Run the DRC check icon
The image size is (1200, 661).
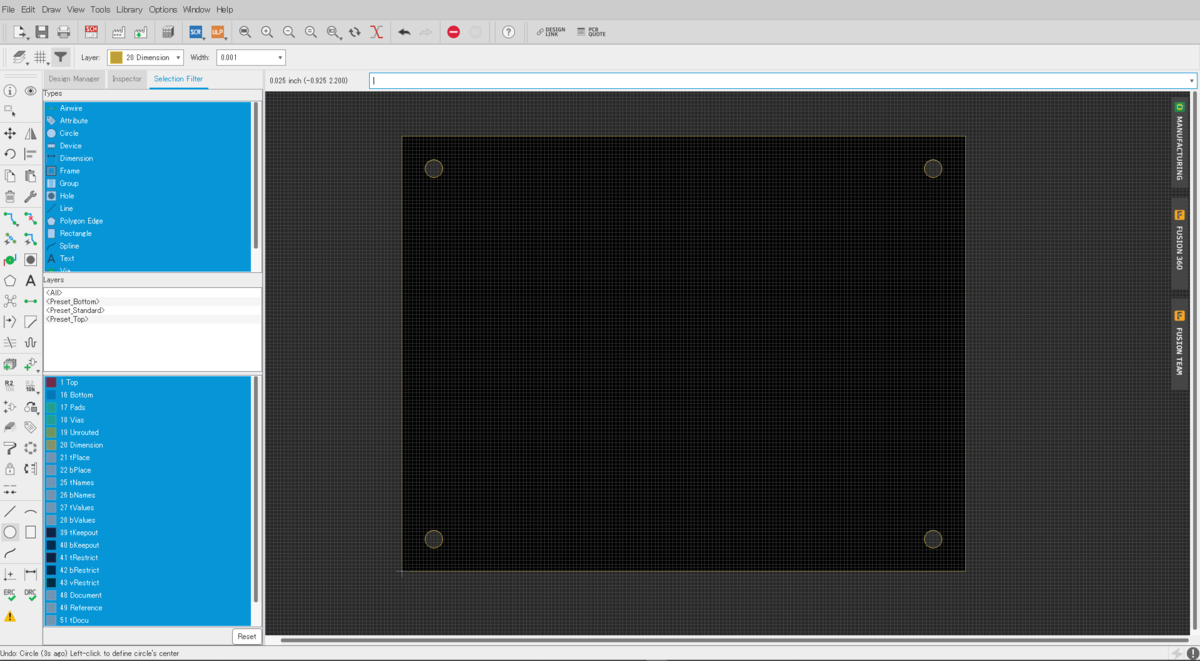coord(30,594)
